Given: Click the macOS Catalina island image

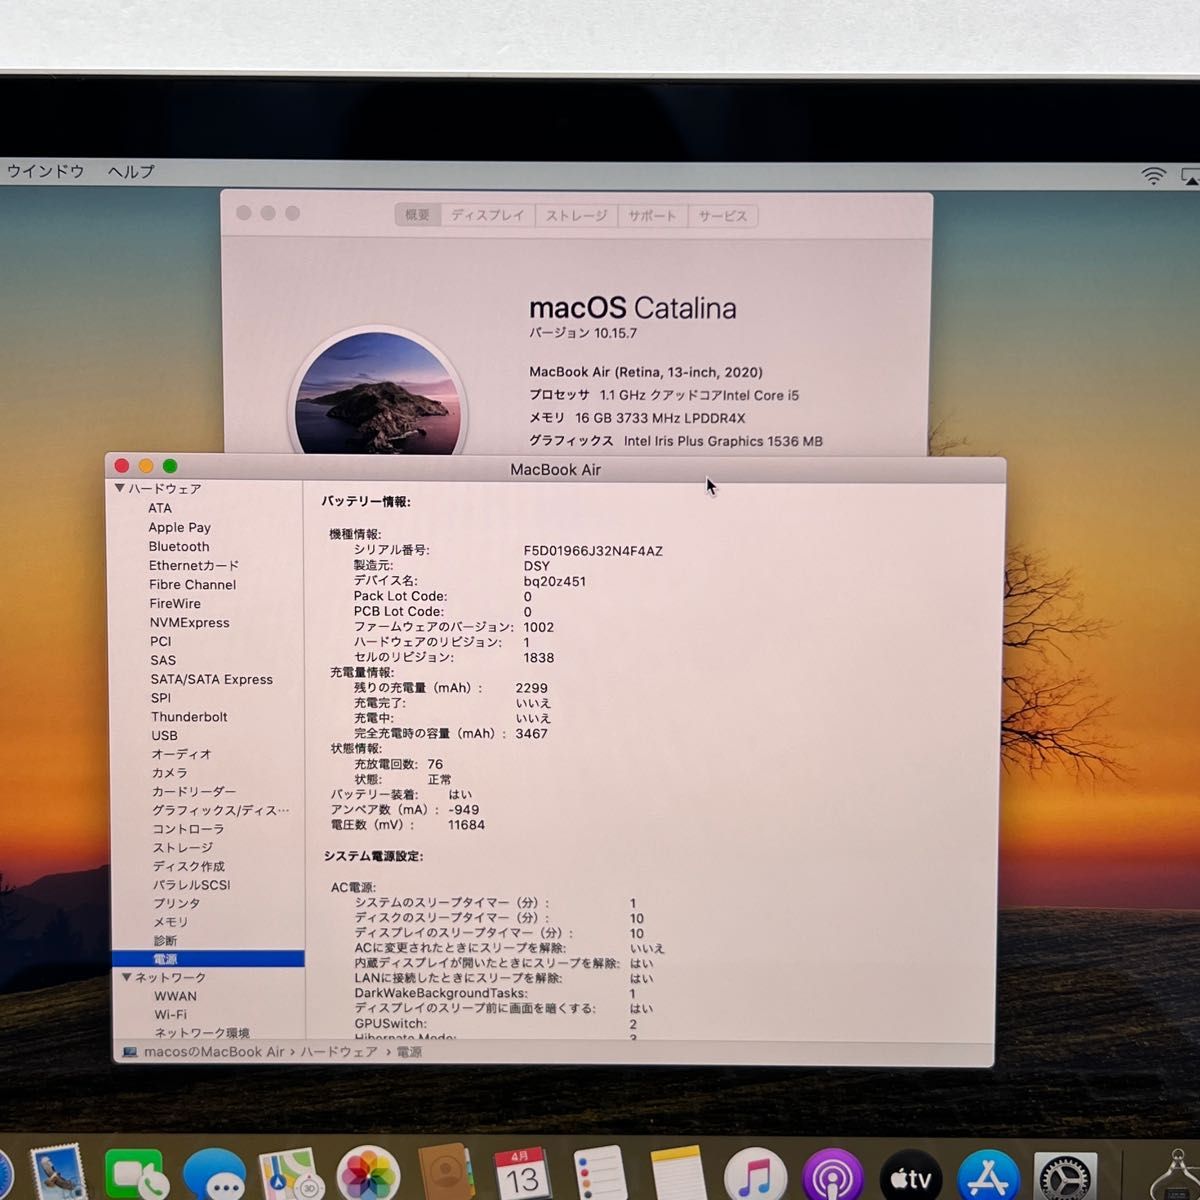Looking at the screenshot, I should pos(378,392).
